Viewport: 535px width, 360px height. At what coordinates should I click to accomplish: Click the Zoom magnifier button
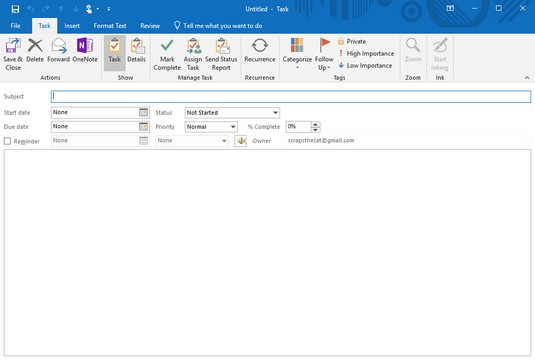coord(413,51)
